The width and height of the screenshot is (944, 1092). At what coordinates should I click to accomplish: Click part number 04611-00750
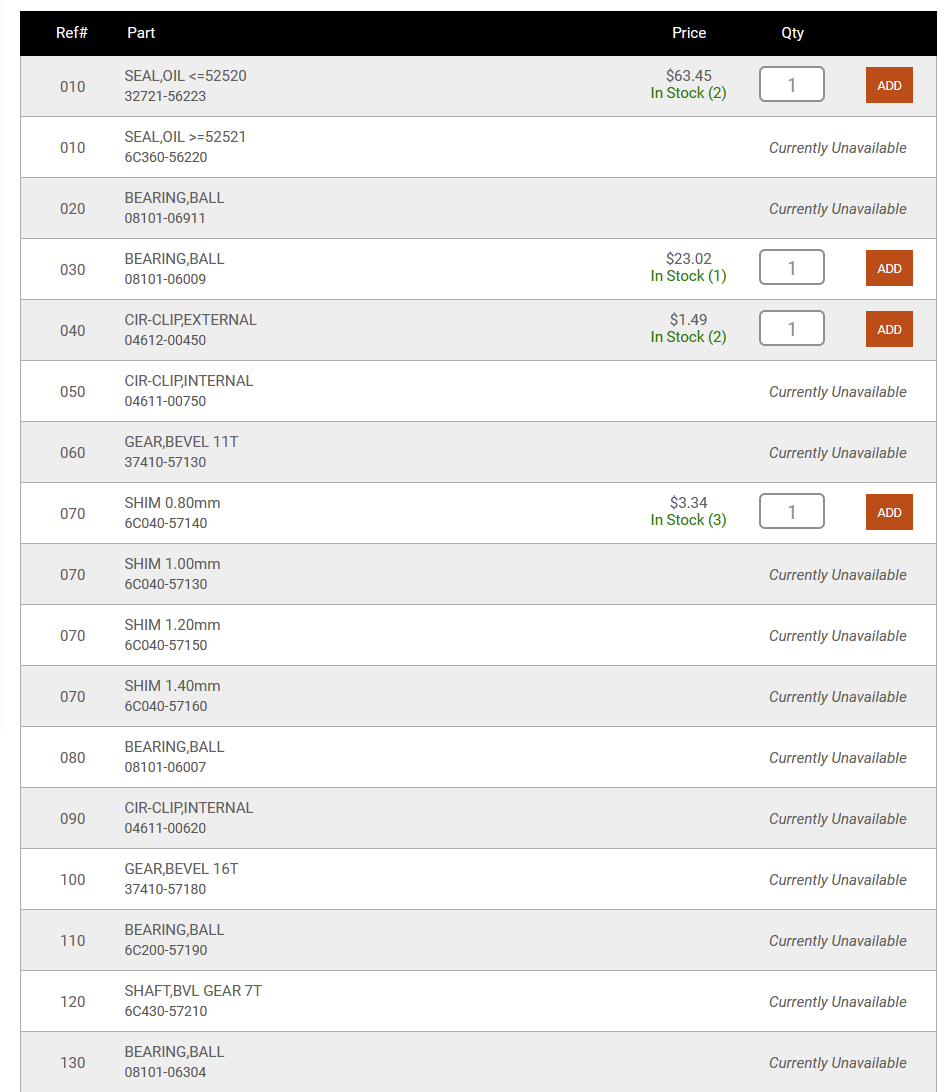[165, 402]
